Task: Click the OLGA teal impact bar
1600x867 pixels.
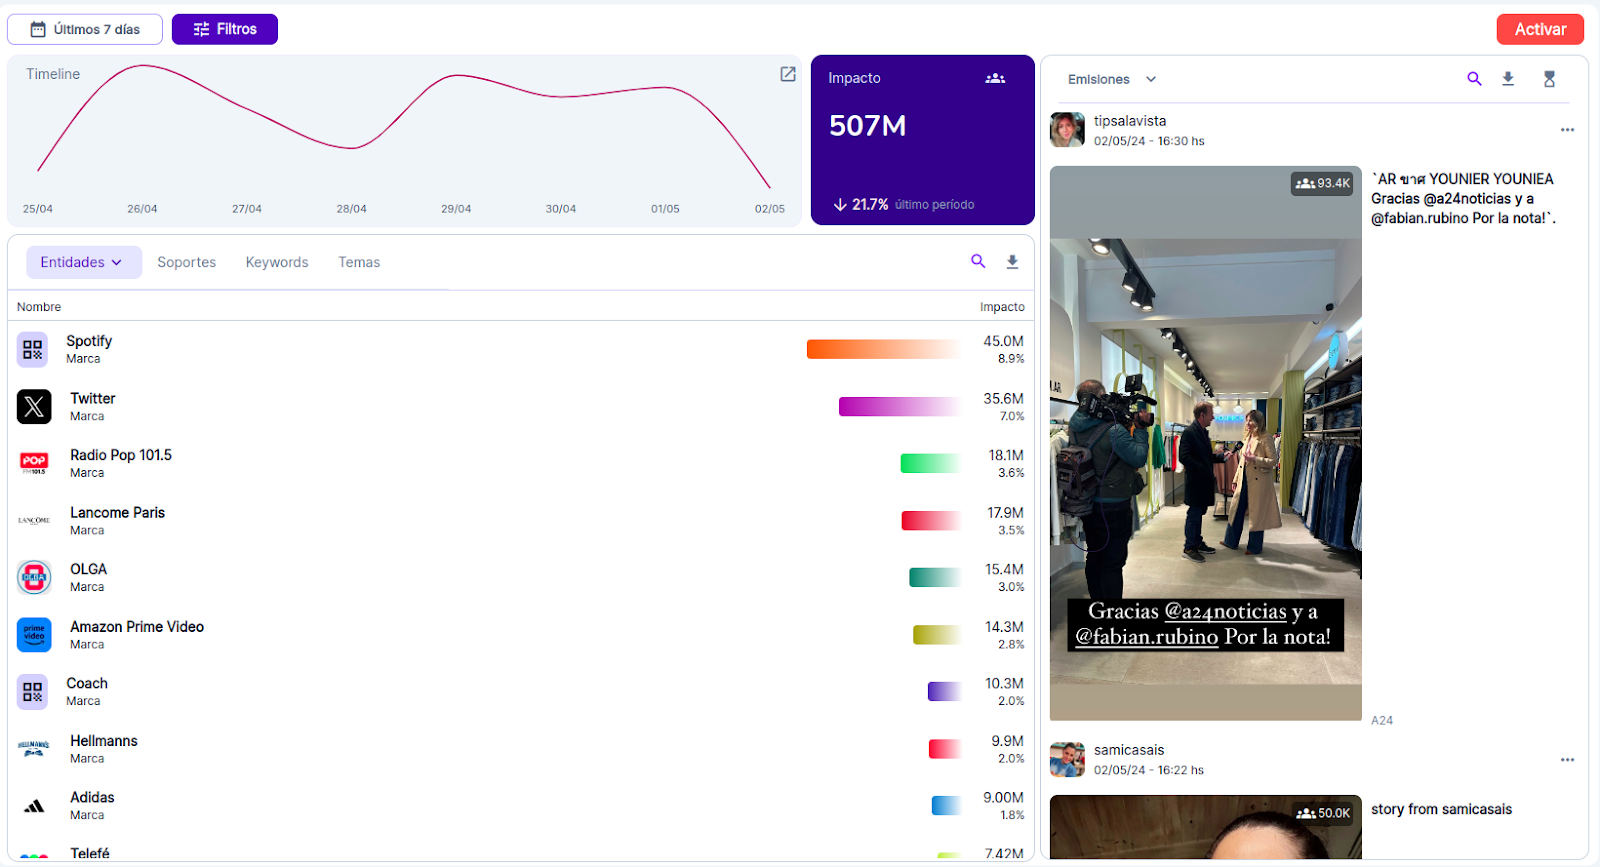Action: click(x=935, y=577)
